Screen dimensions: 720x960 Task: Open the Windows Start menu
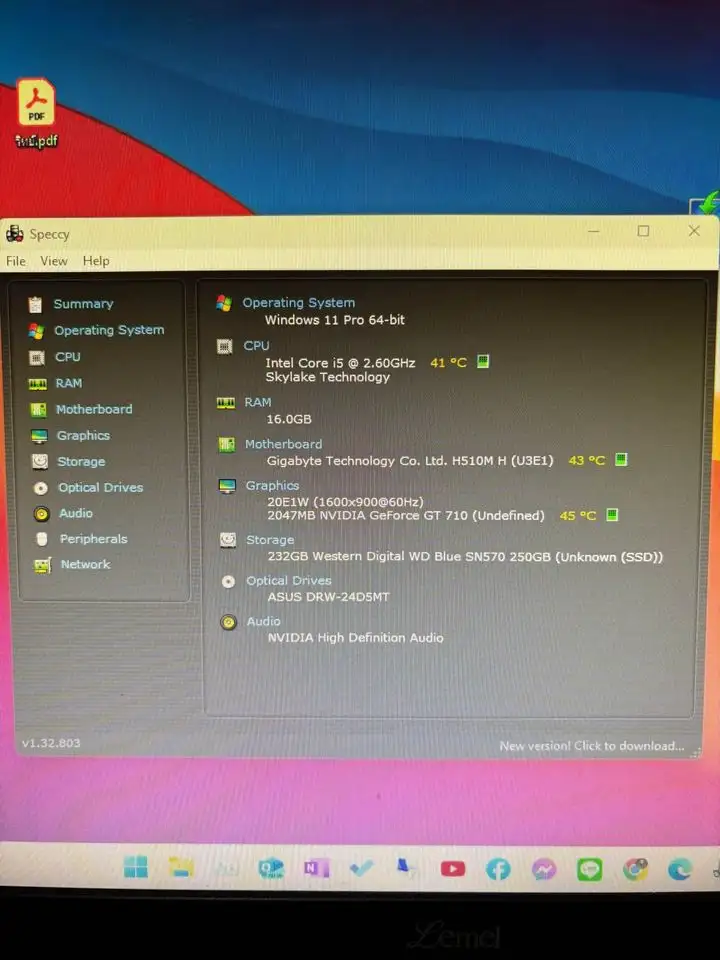[x=136, y=867]
